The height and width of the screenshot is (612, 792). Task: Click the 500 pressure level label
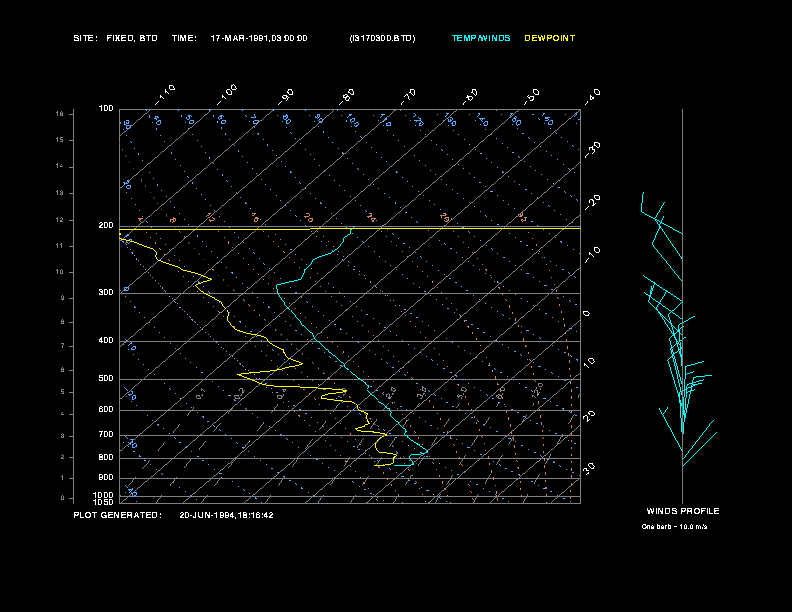click(x=106, y=379)
